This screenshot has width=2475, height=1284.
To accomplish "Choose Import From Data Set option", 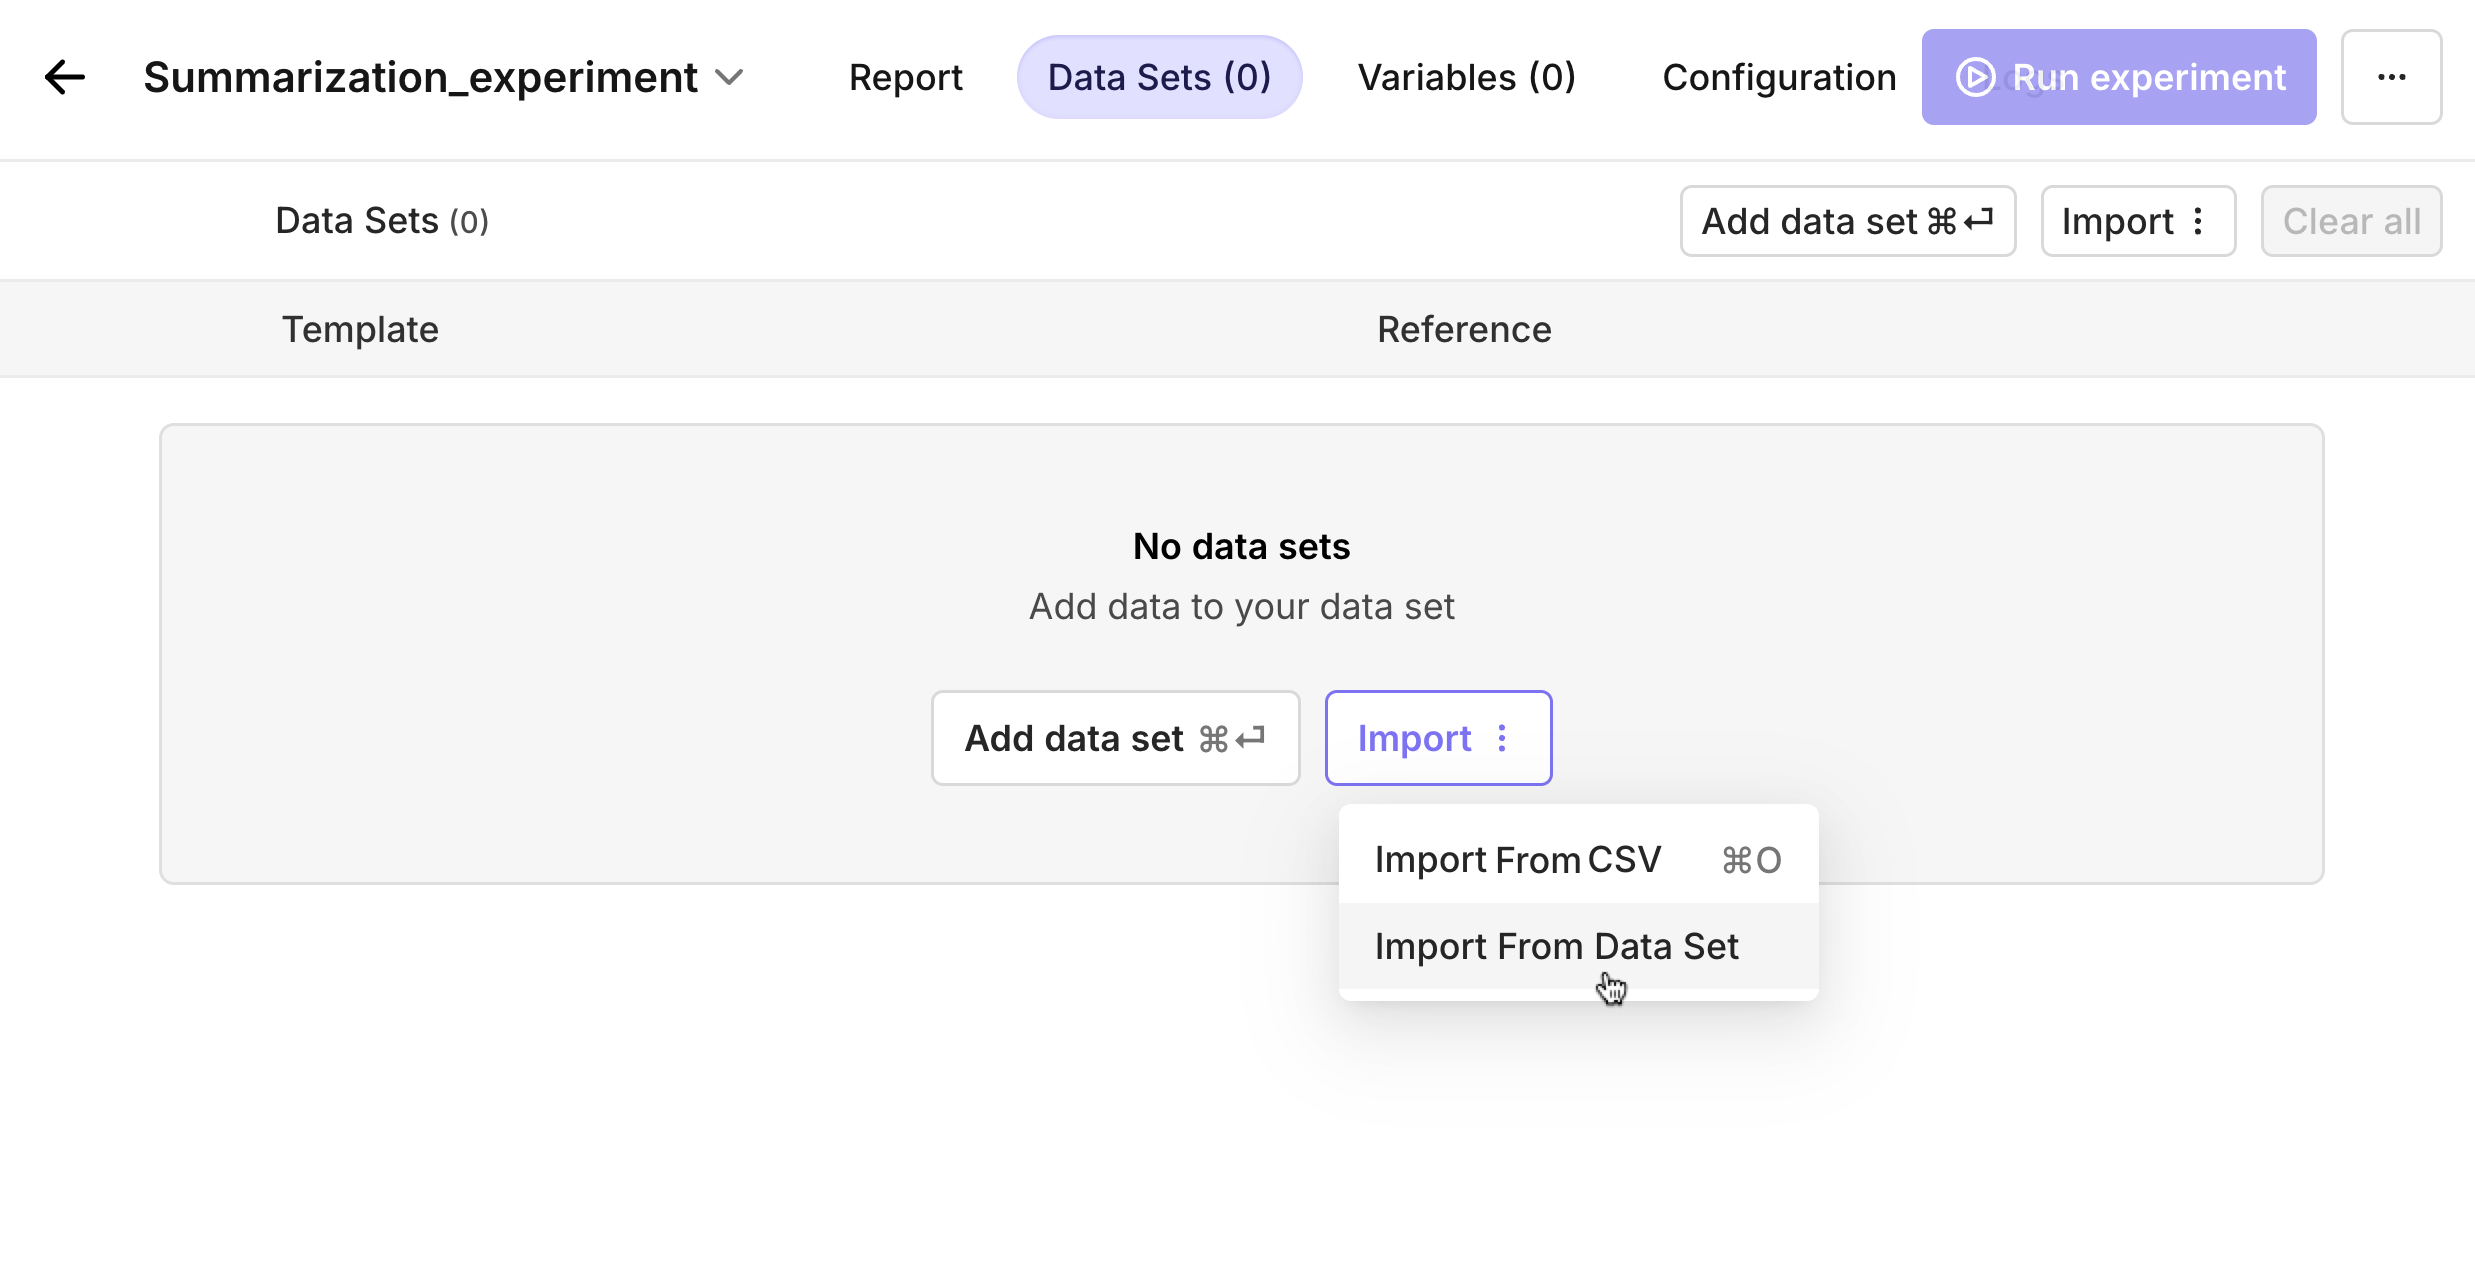I will (x=1557, y=946).
